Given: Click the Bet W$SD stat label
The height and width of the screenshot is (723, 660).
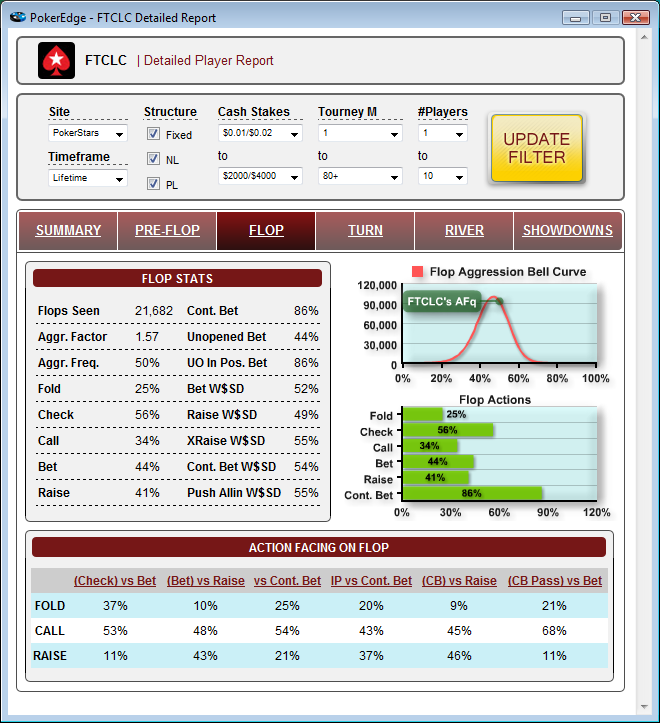Looking at the screenshot, I should click(x=215, y=389).
